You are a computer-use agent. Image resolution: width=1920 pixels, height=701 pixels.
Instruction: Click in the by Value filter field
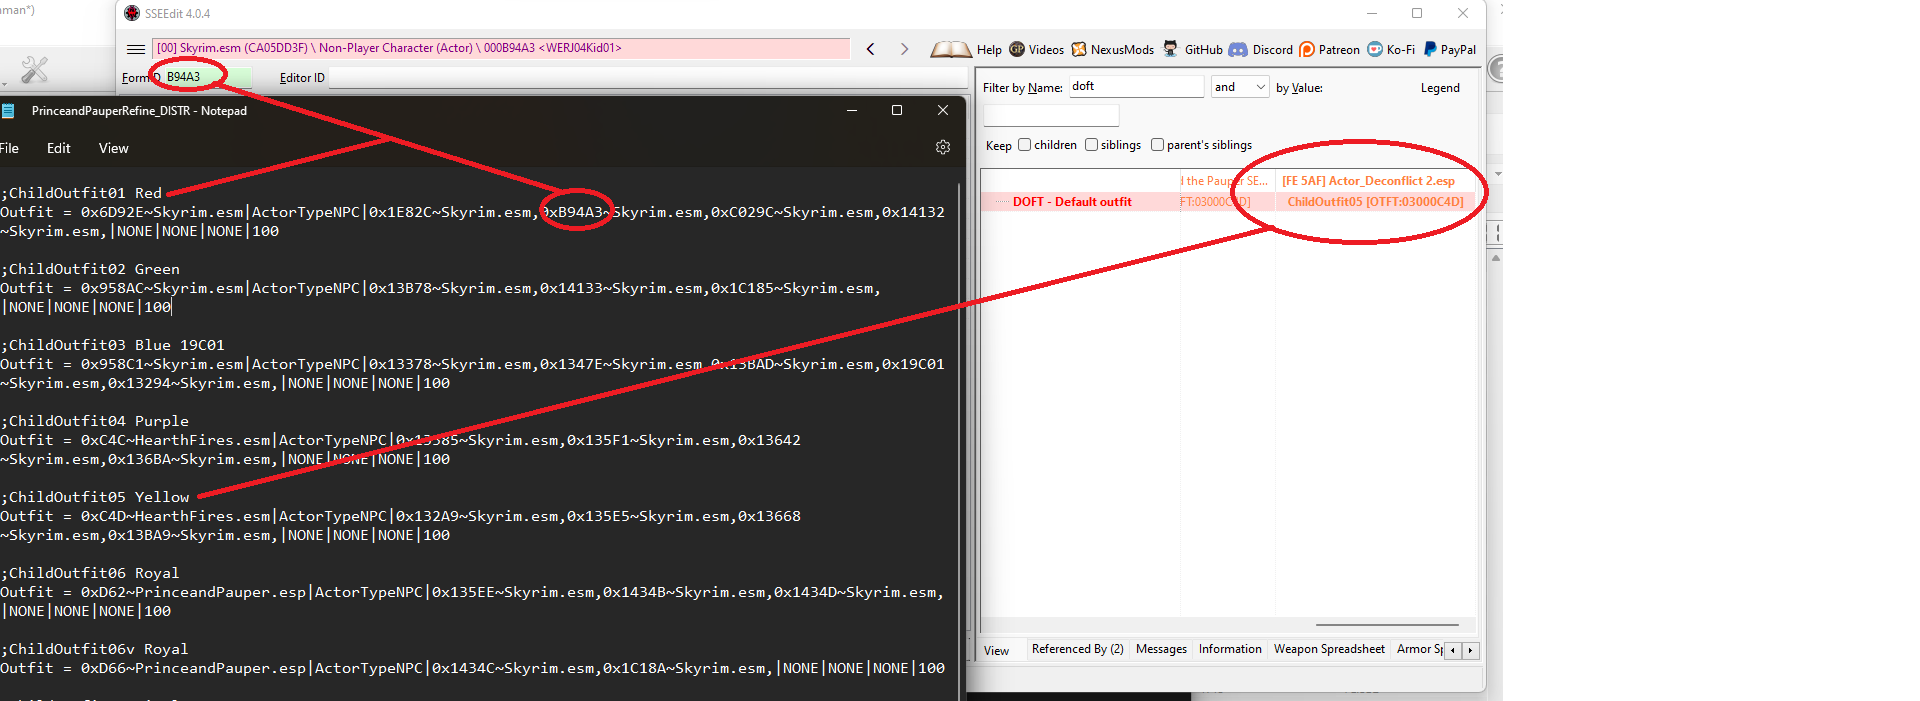pos(1051,115)
